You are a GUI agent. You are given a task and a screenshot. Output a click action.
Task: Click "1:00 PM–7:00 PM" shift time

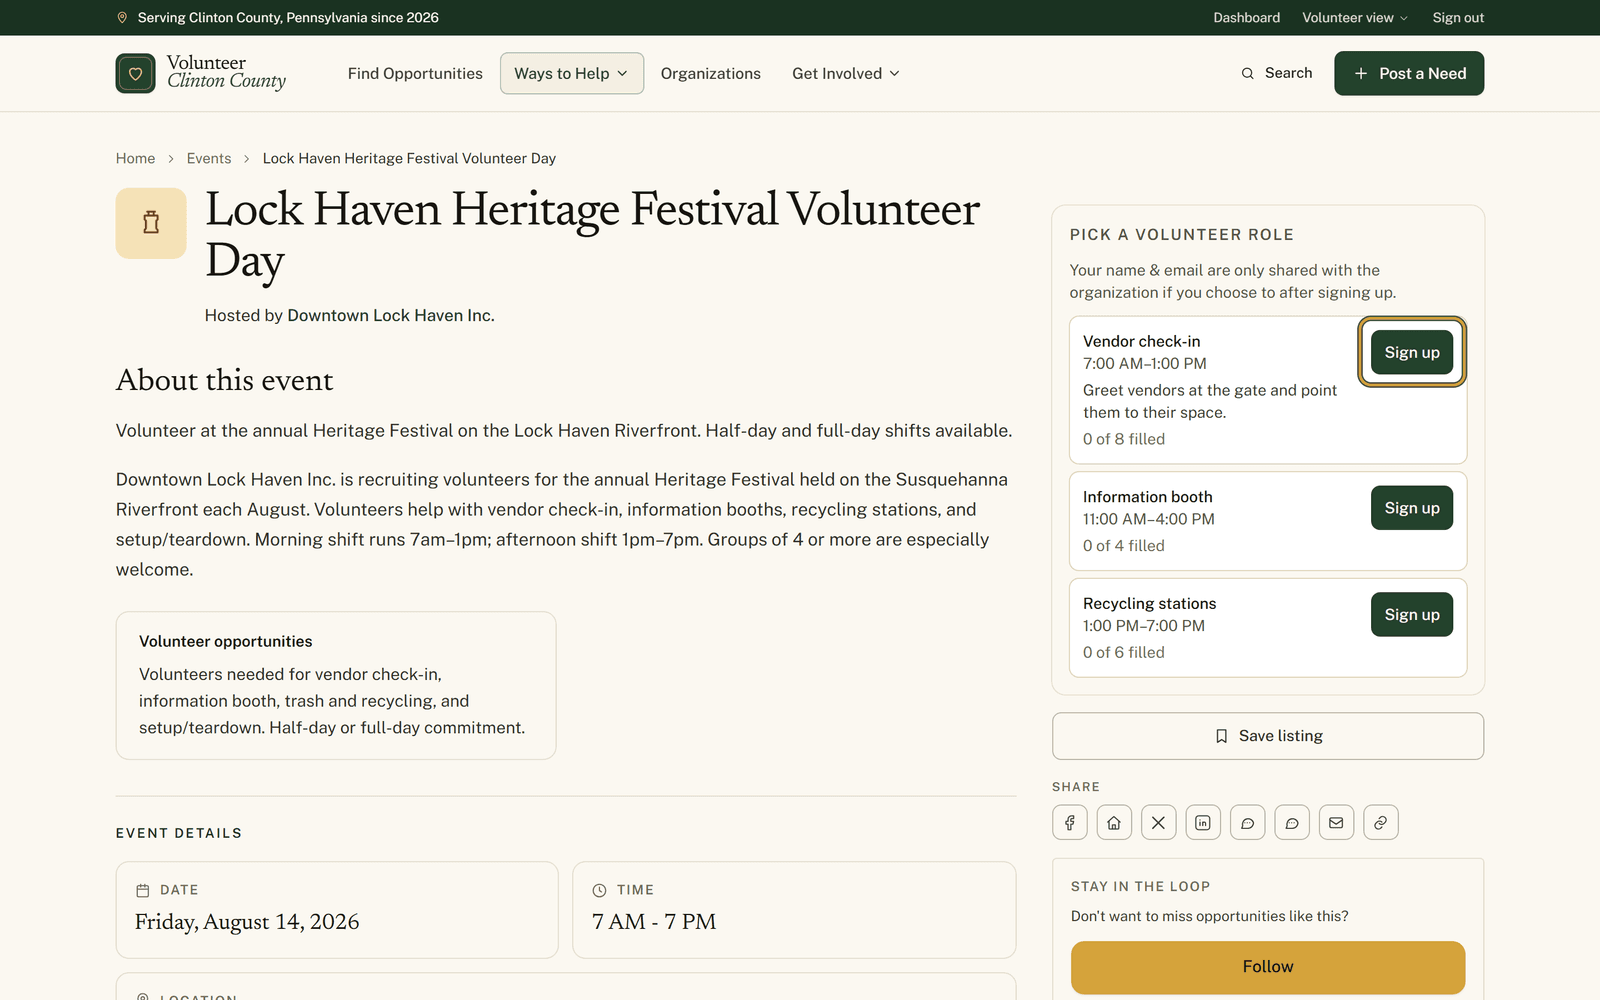point(1144,626)
